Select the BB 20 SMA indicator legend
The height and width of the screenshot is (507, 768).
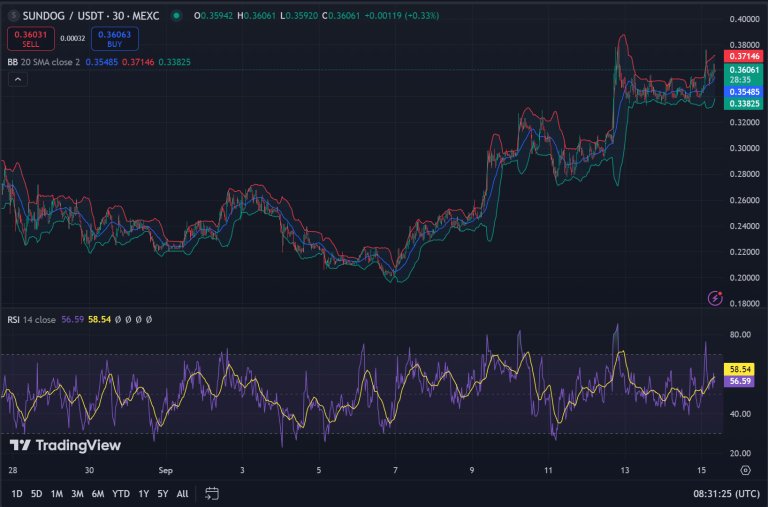pos(50,61)
